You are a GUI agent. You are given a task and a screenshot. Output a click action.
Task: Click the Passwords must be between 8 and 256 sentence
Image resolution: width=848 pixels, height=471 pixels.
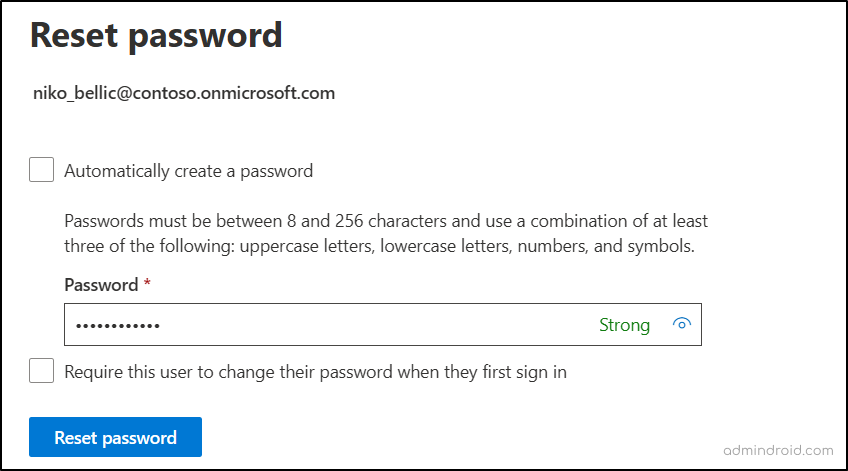386,221
